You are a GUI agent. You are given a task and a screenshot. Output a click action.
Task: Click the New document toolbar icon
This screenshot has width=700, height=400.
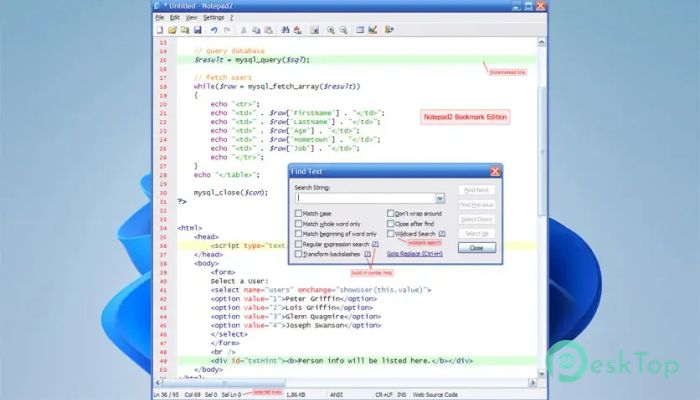pos(160,30)
